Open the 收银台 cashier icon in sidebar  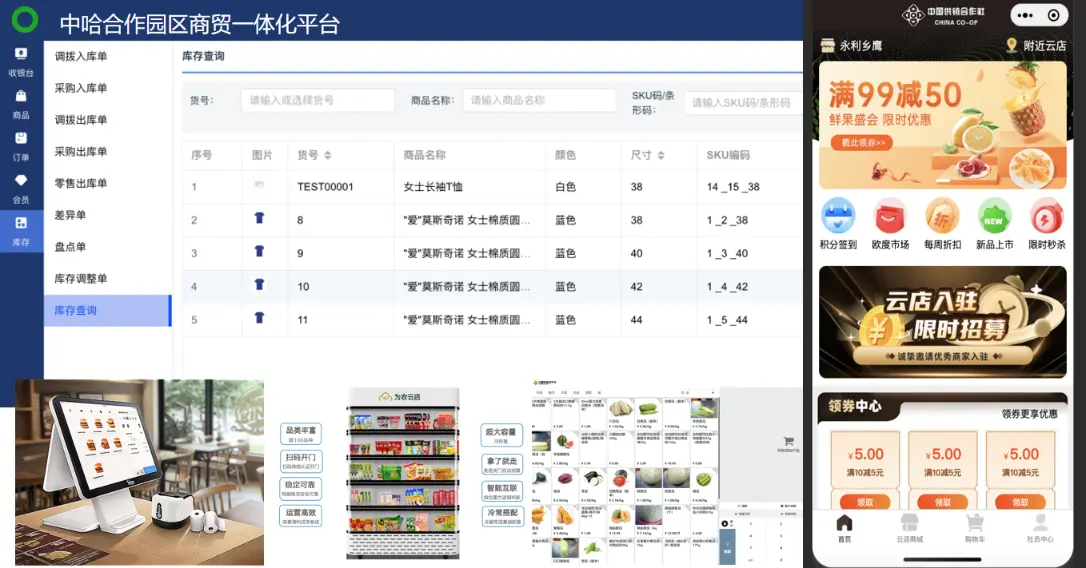(21, 55)
